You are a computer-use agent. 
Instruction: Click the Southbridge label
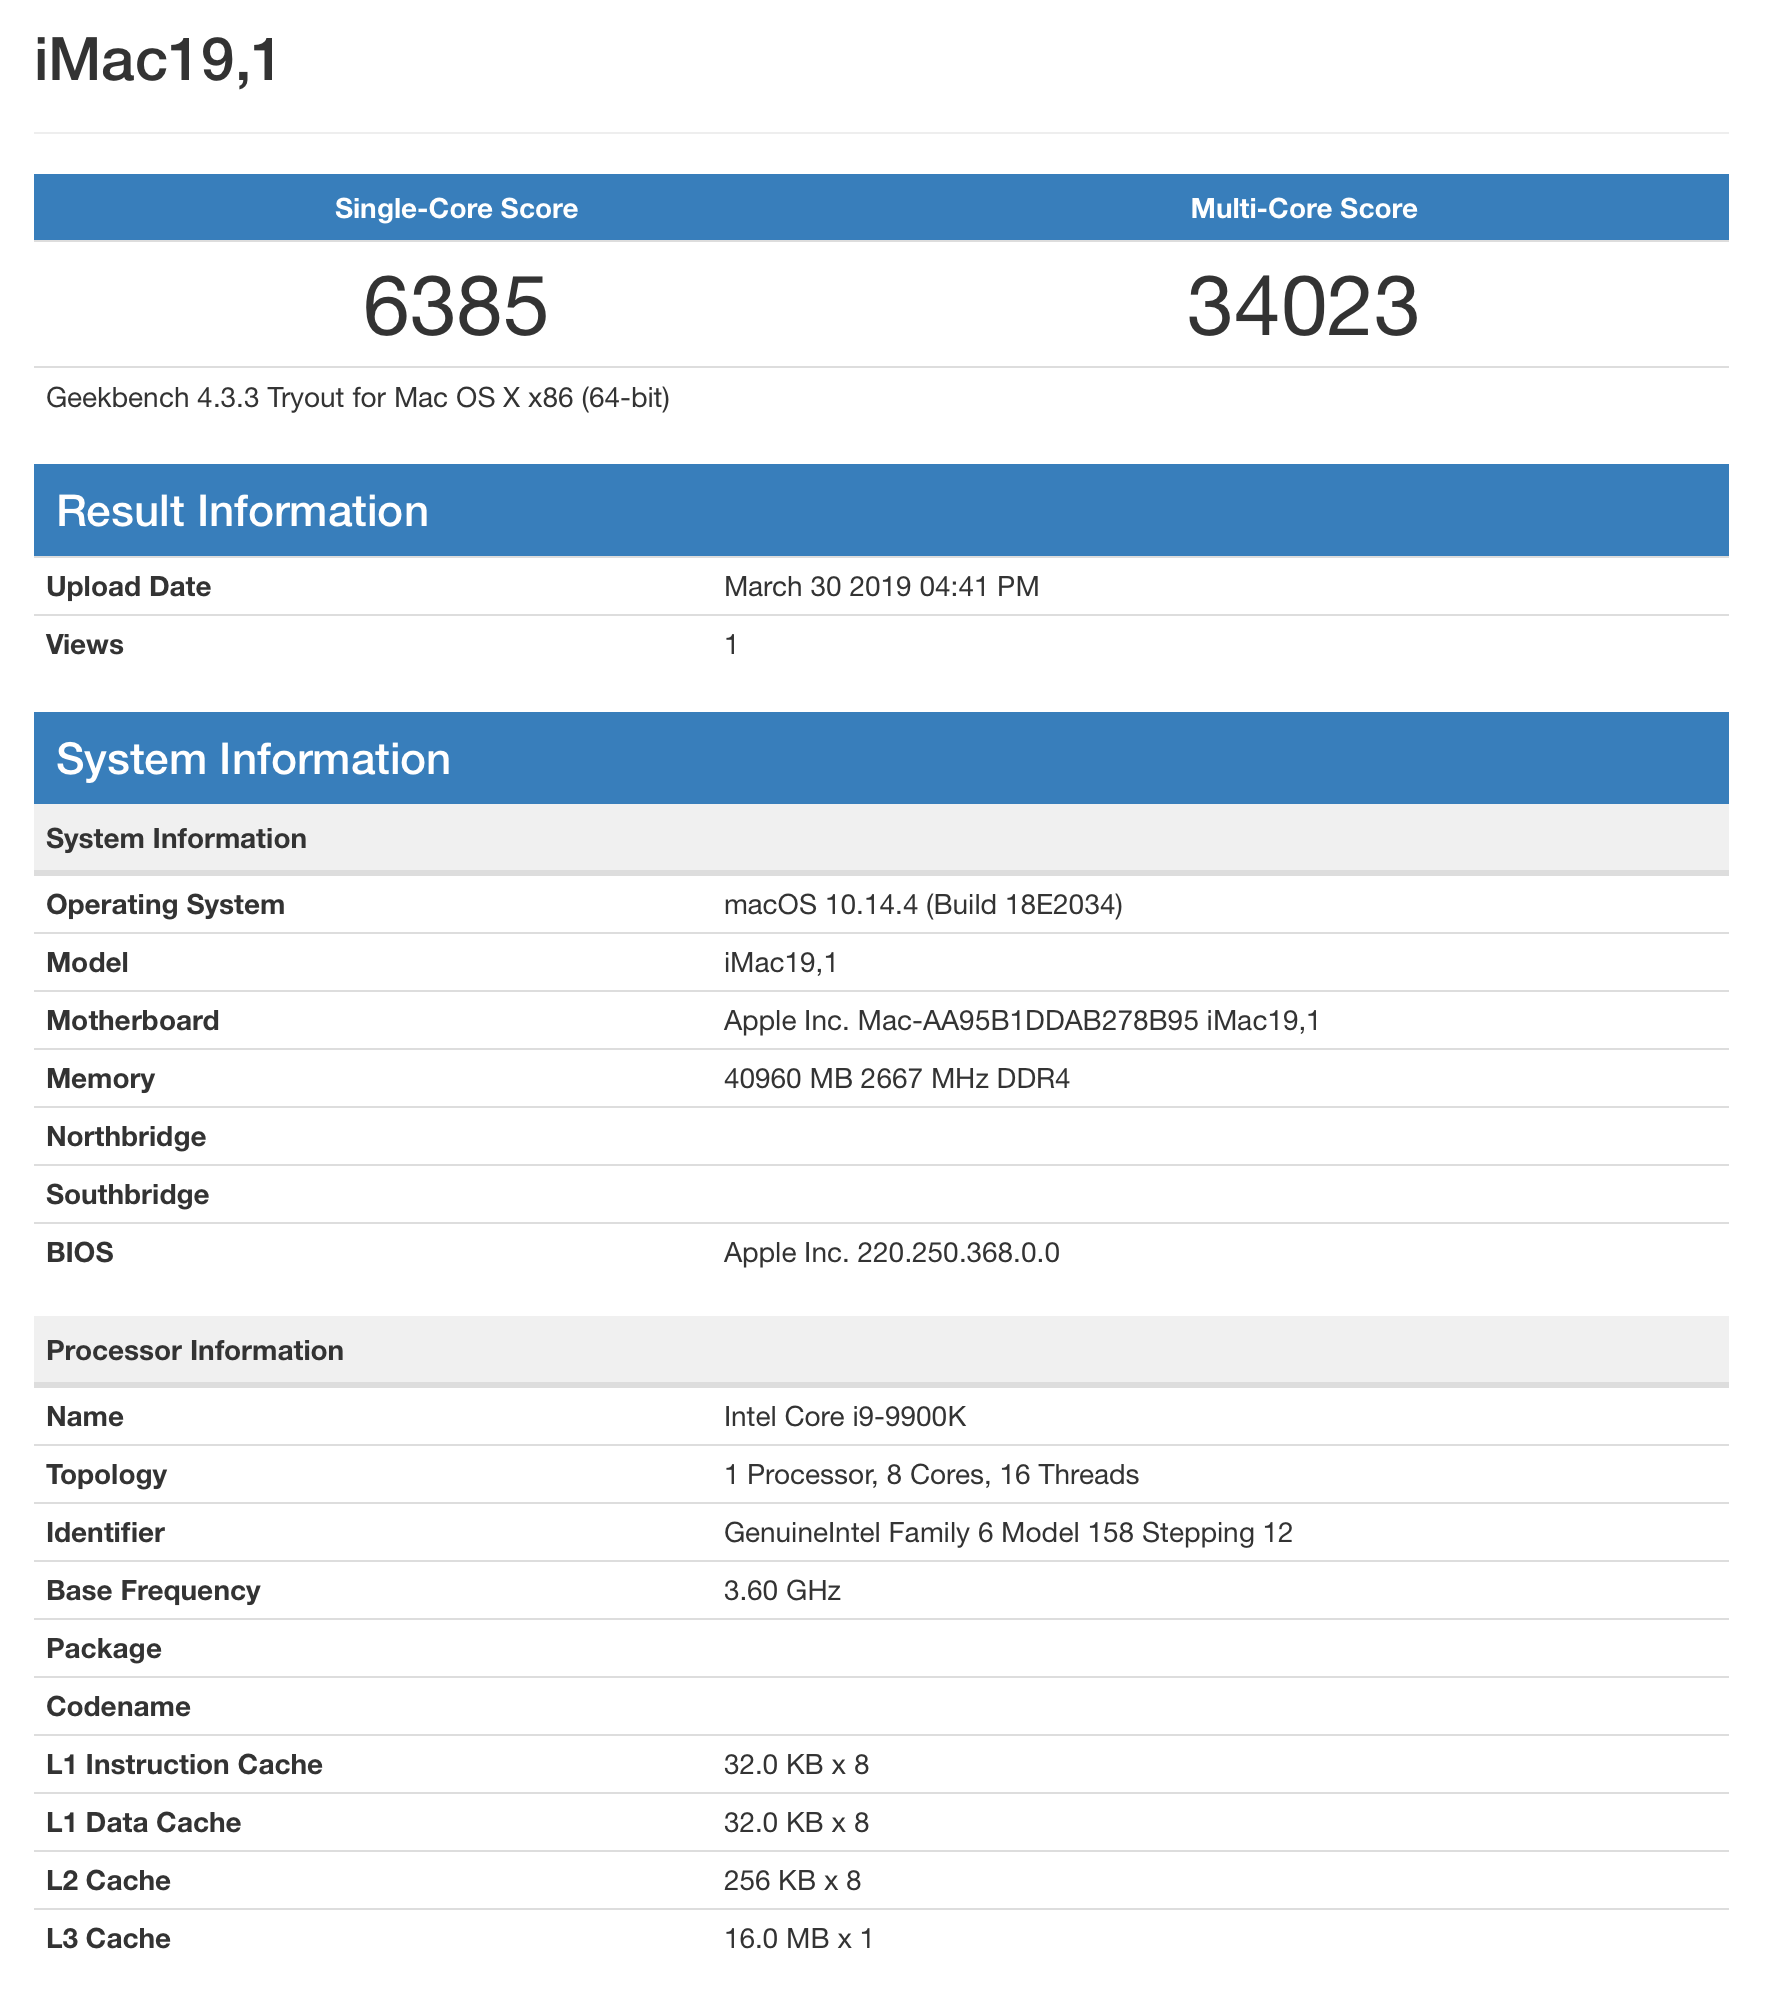click(x=128, y=1194)
